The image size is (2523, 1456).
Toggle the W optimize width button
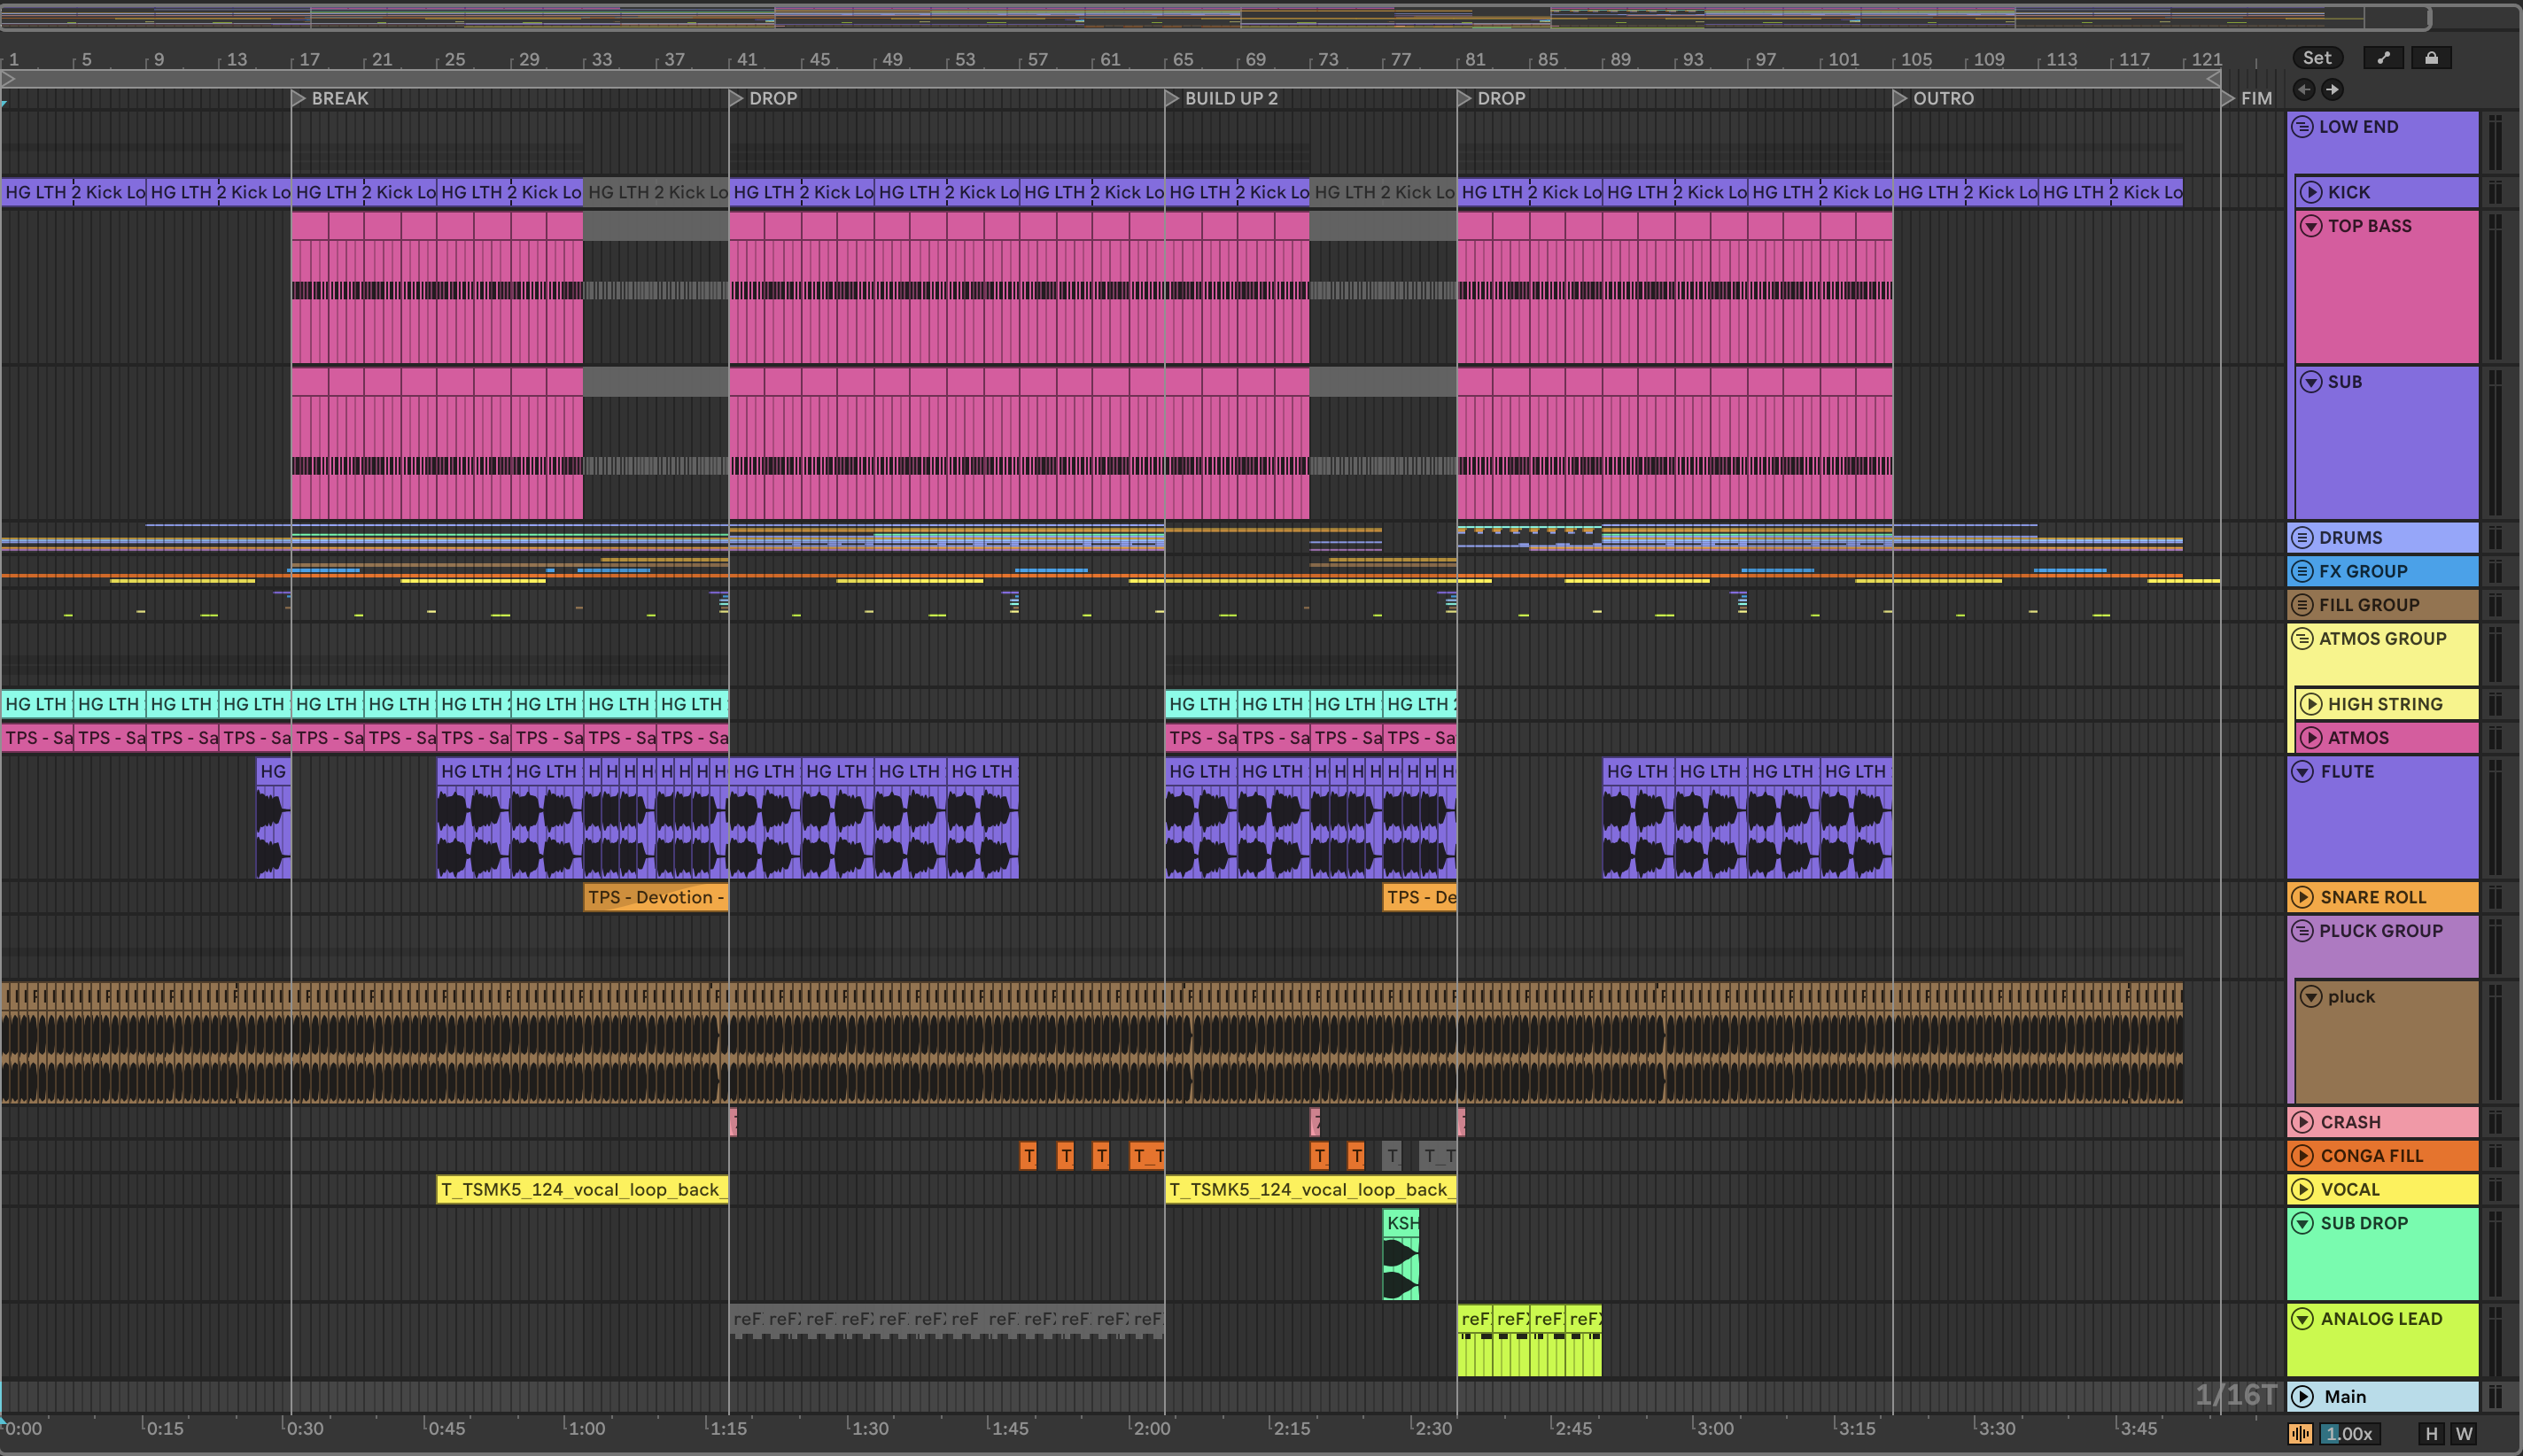pyautogui.click(x=2464, y=1433)
